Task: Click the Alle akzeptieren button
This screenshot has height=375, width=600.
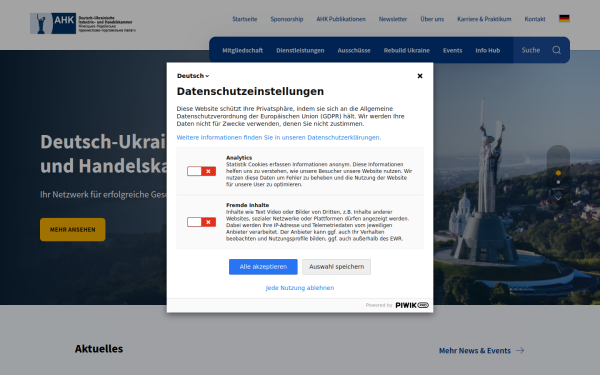Action: [263, 267]
